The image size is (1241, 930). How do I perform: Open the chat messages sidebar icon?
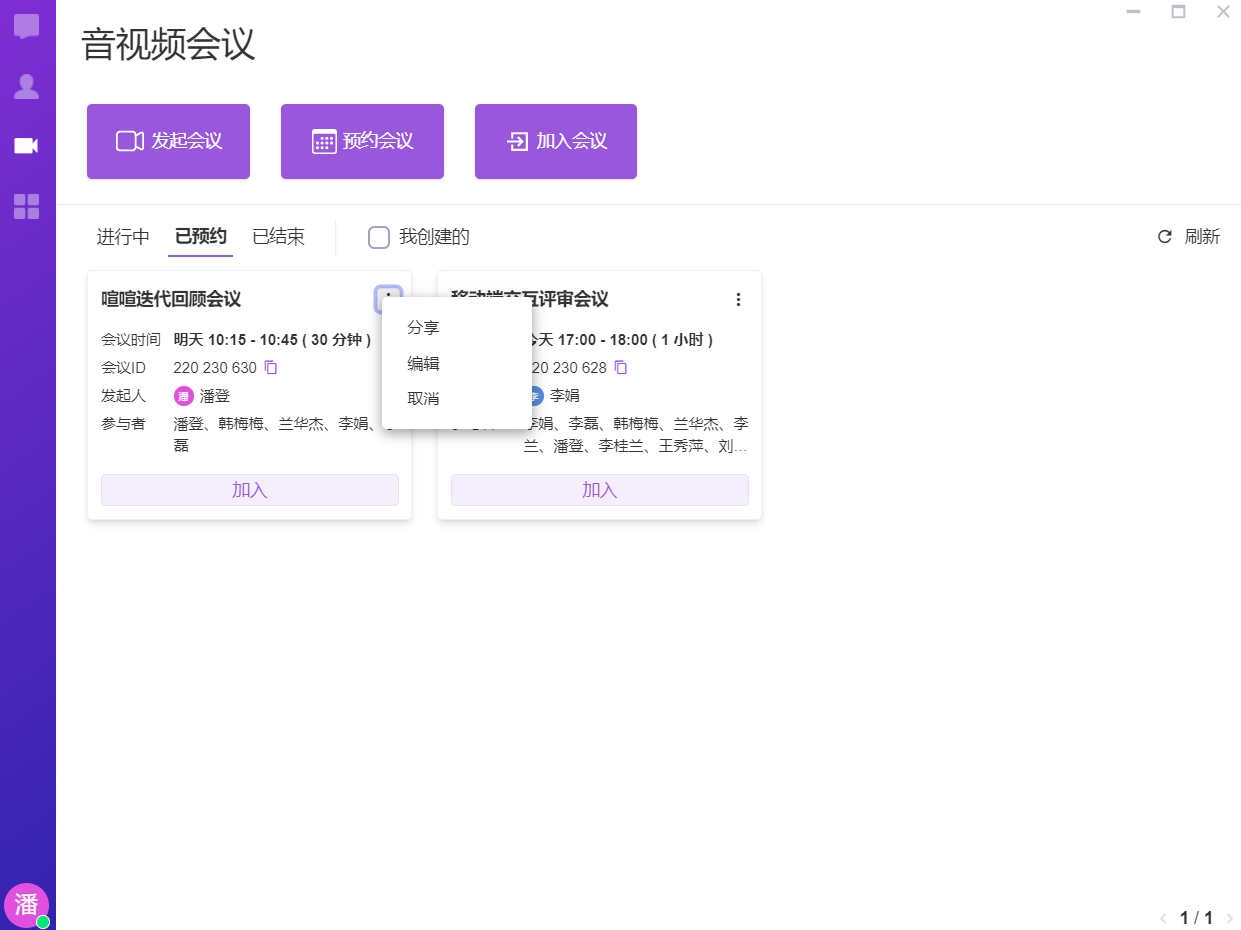point(27,27)
